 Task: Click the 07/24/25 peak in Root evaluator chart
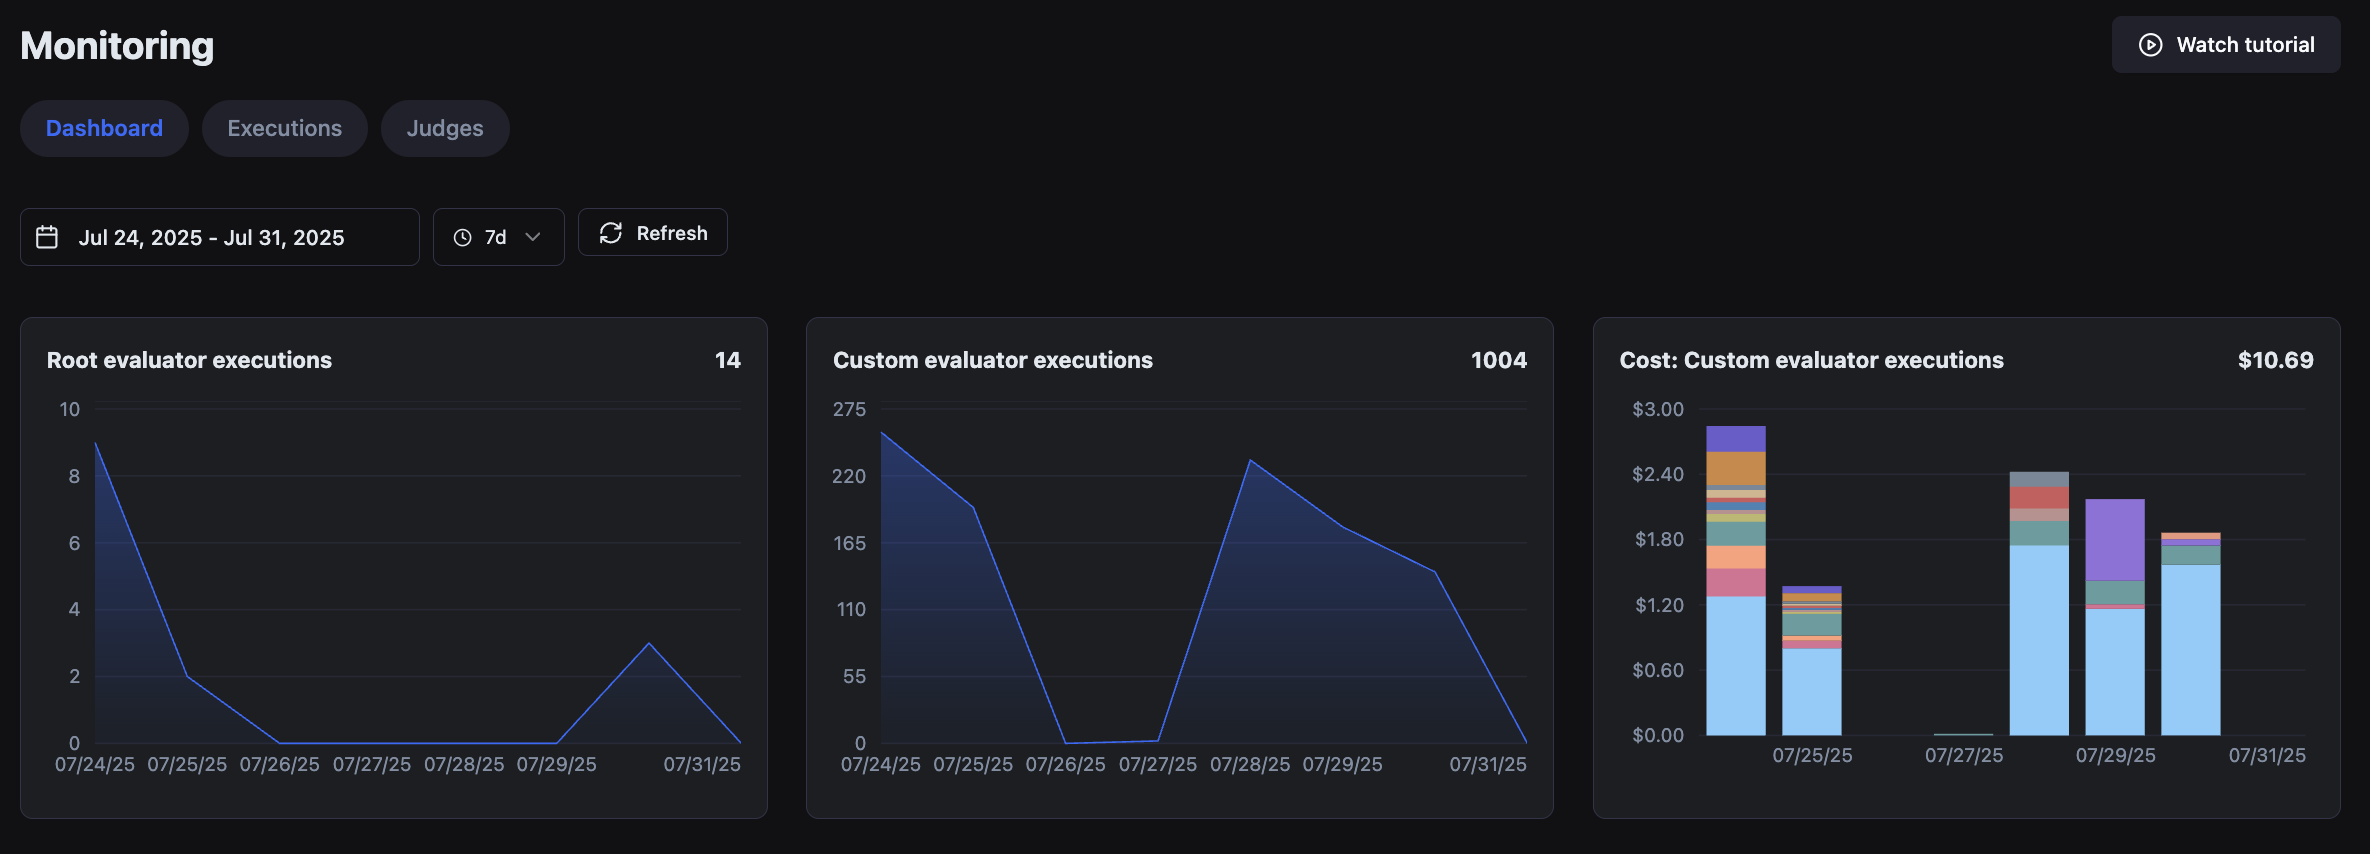[x=96, y=443]
